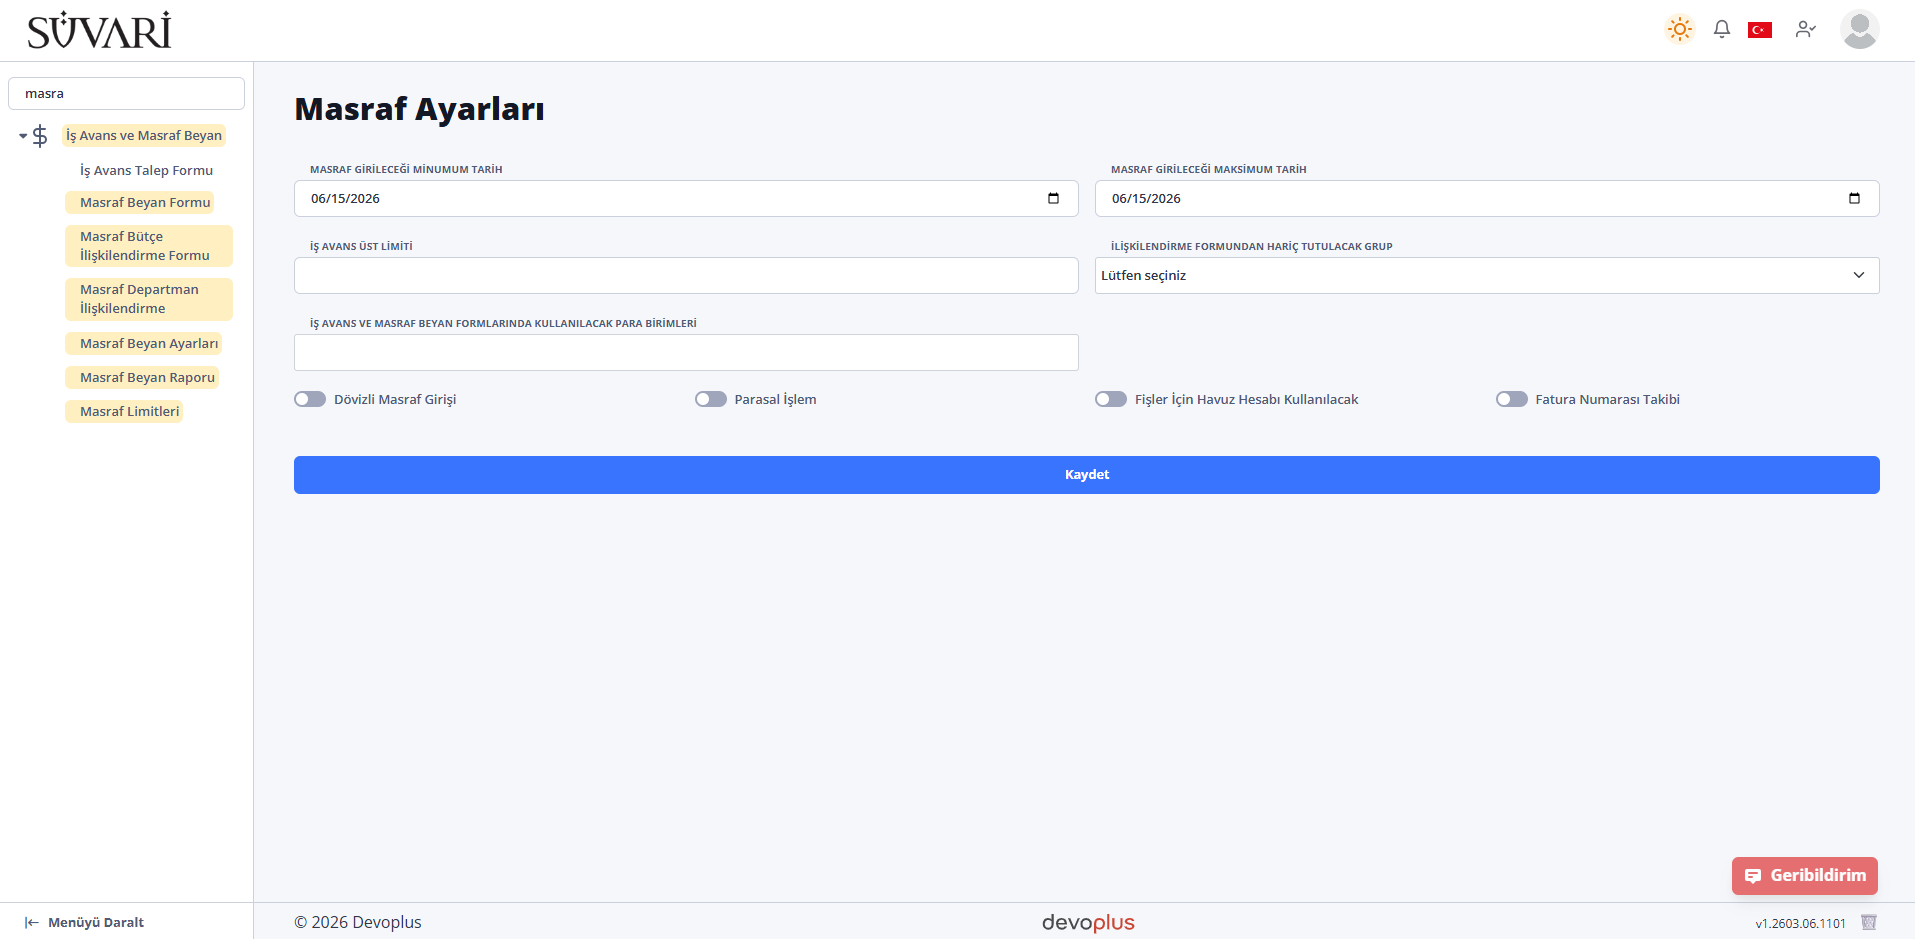Click the Masraf Ayarları page heading
The height and width of the screenshot is (939, 1915).
tap(419, 109)
